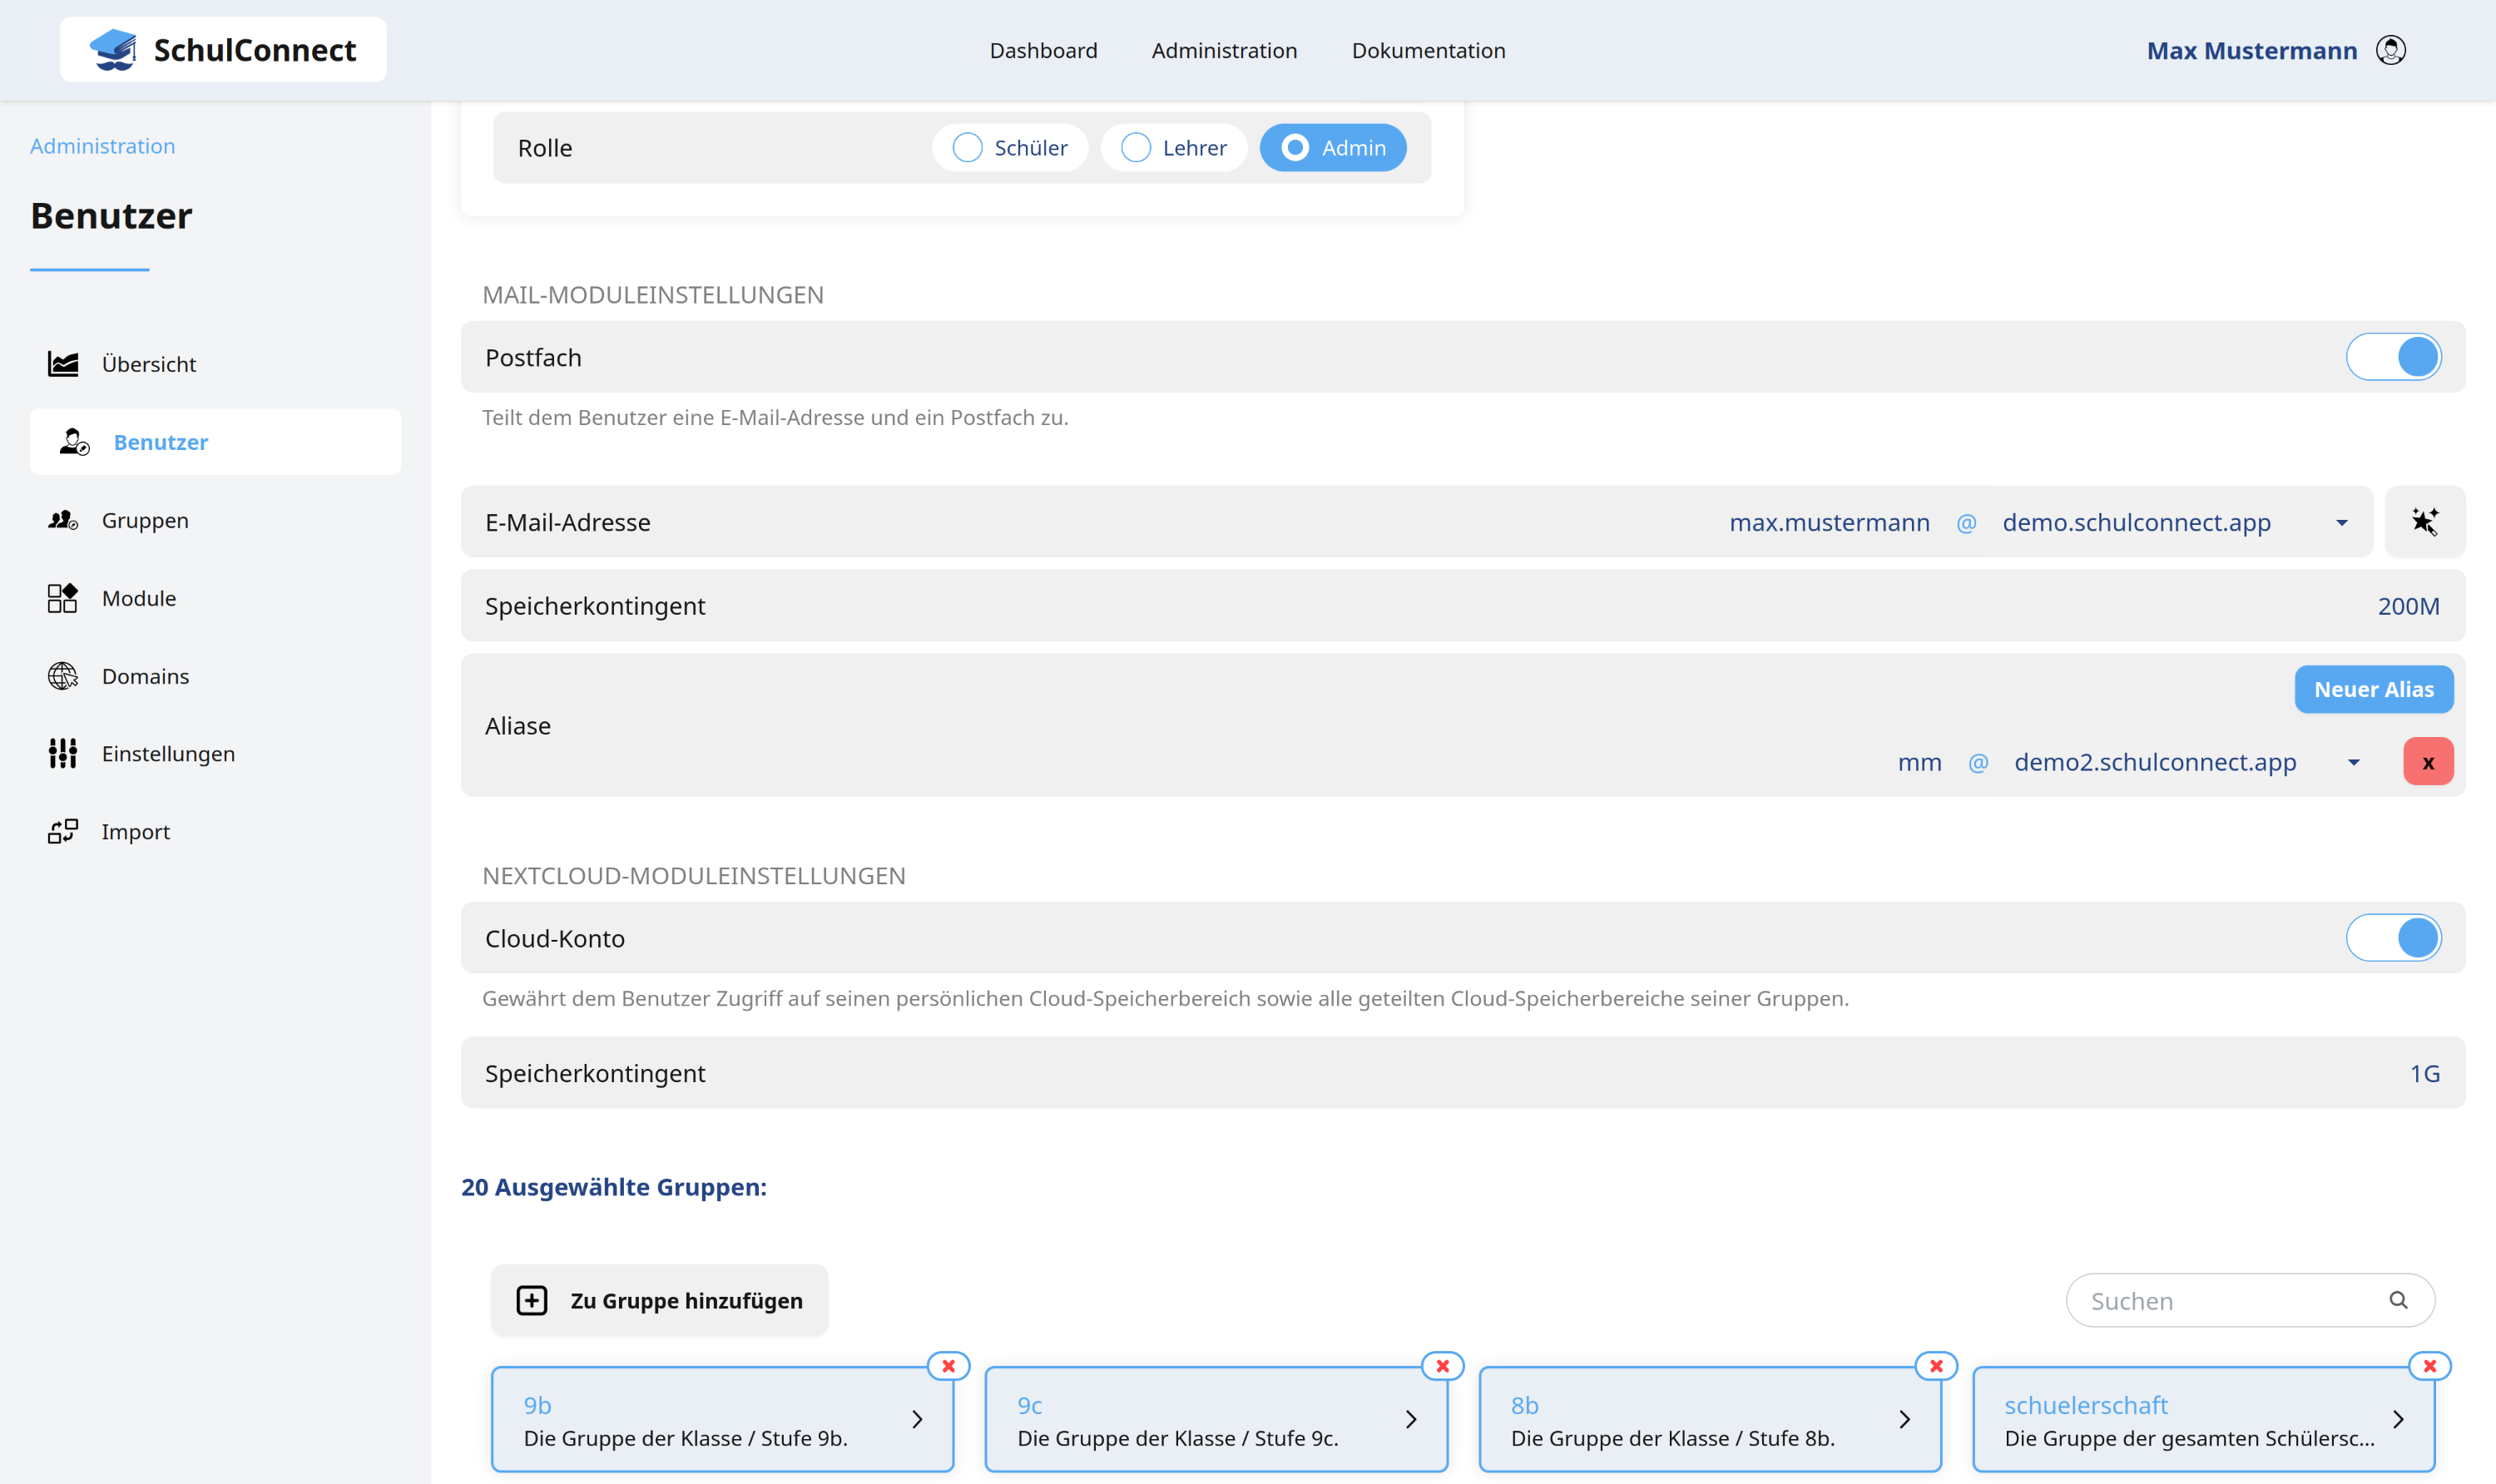
Task: Remove the 9b group with red x
Action: coord(948,1366)
